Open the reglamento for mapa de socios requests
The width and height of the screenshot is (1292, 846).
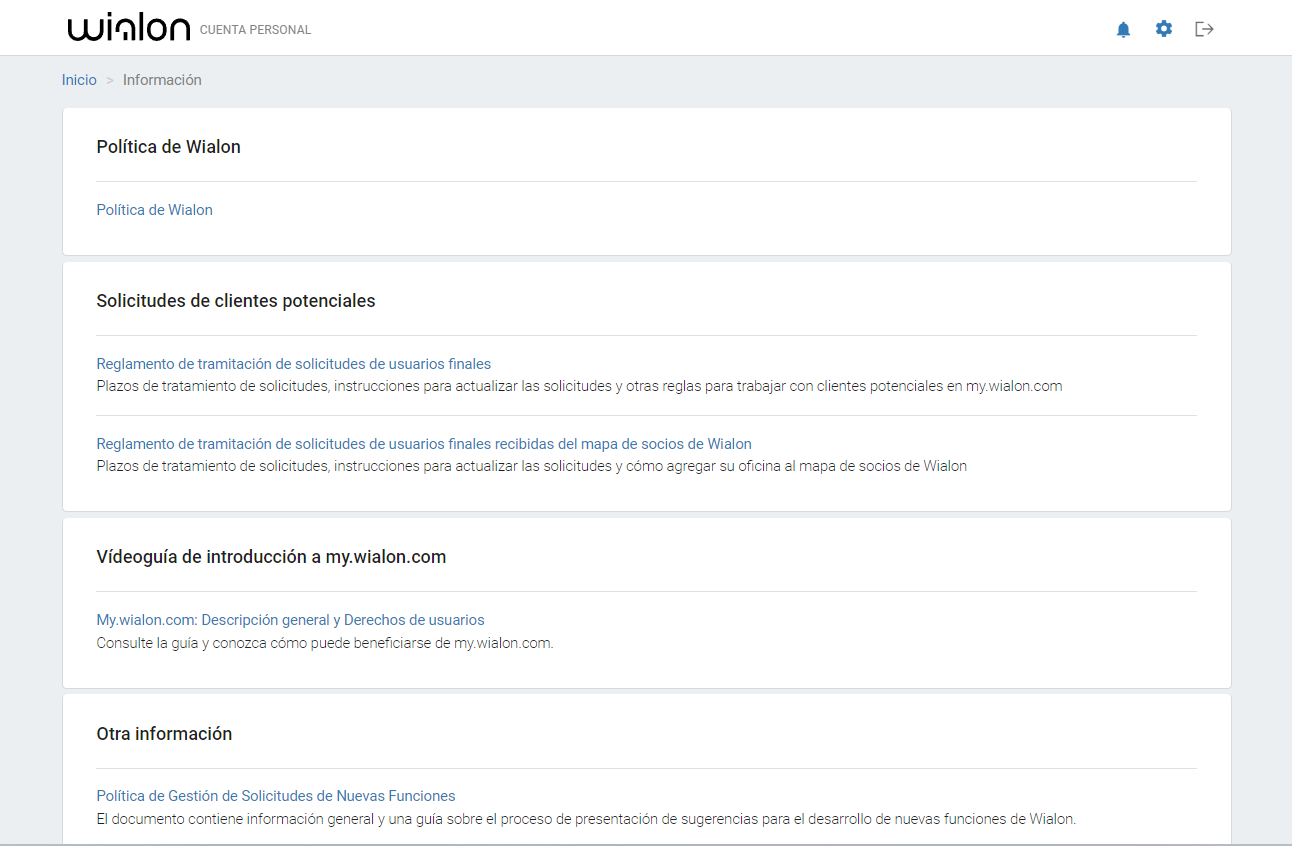coord(423,443)
